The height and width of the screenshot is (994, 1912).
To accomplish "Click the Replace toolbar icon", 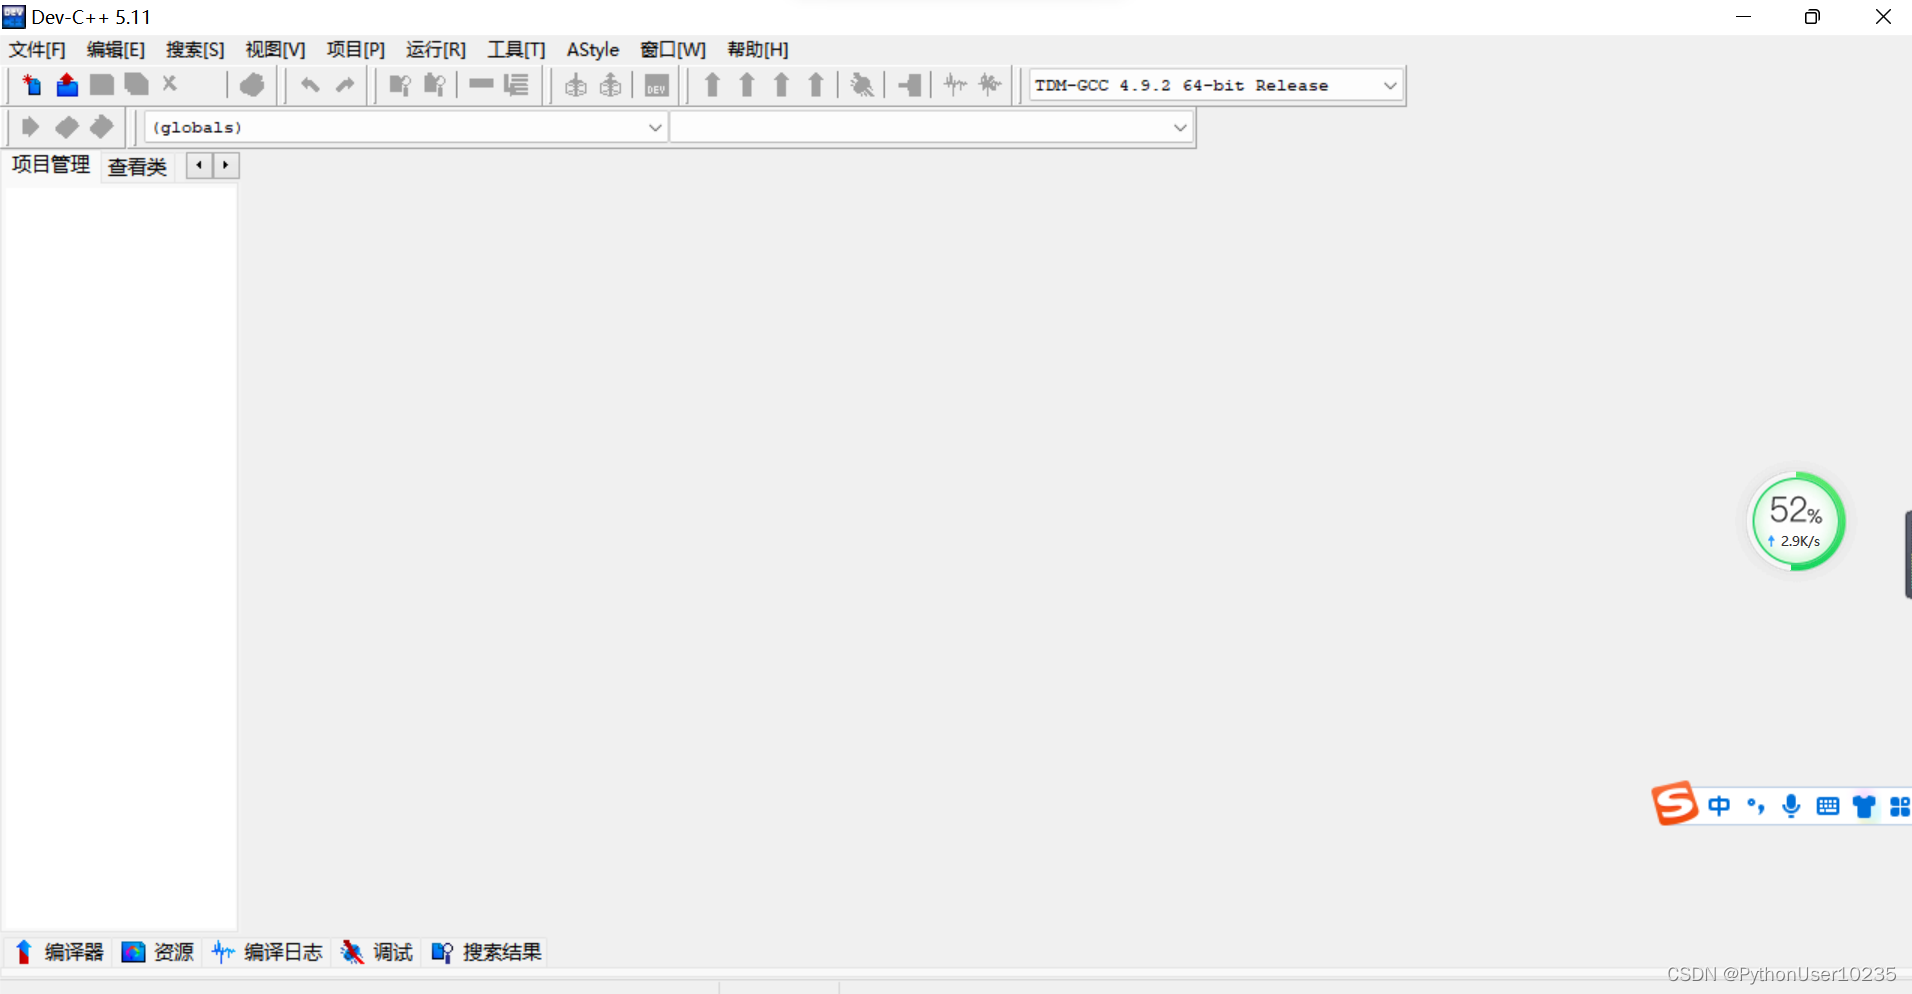I will pyautogui.click(x=434, y=85).
